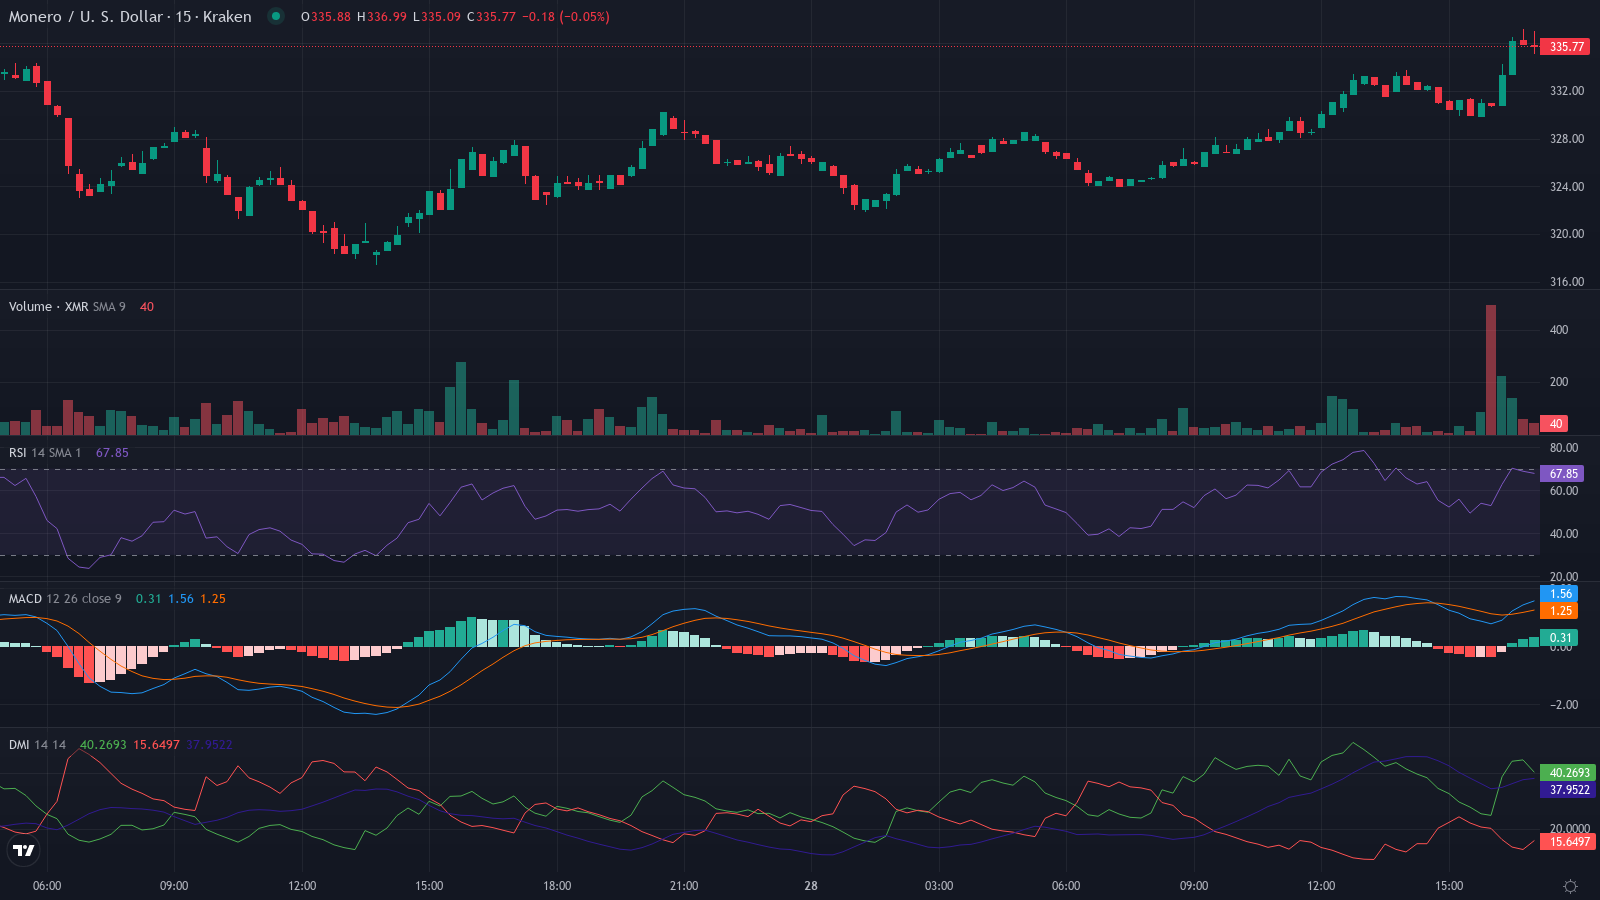Click the '28' date marker on the time axis

click(x=809, y=885)
